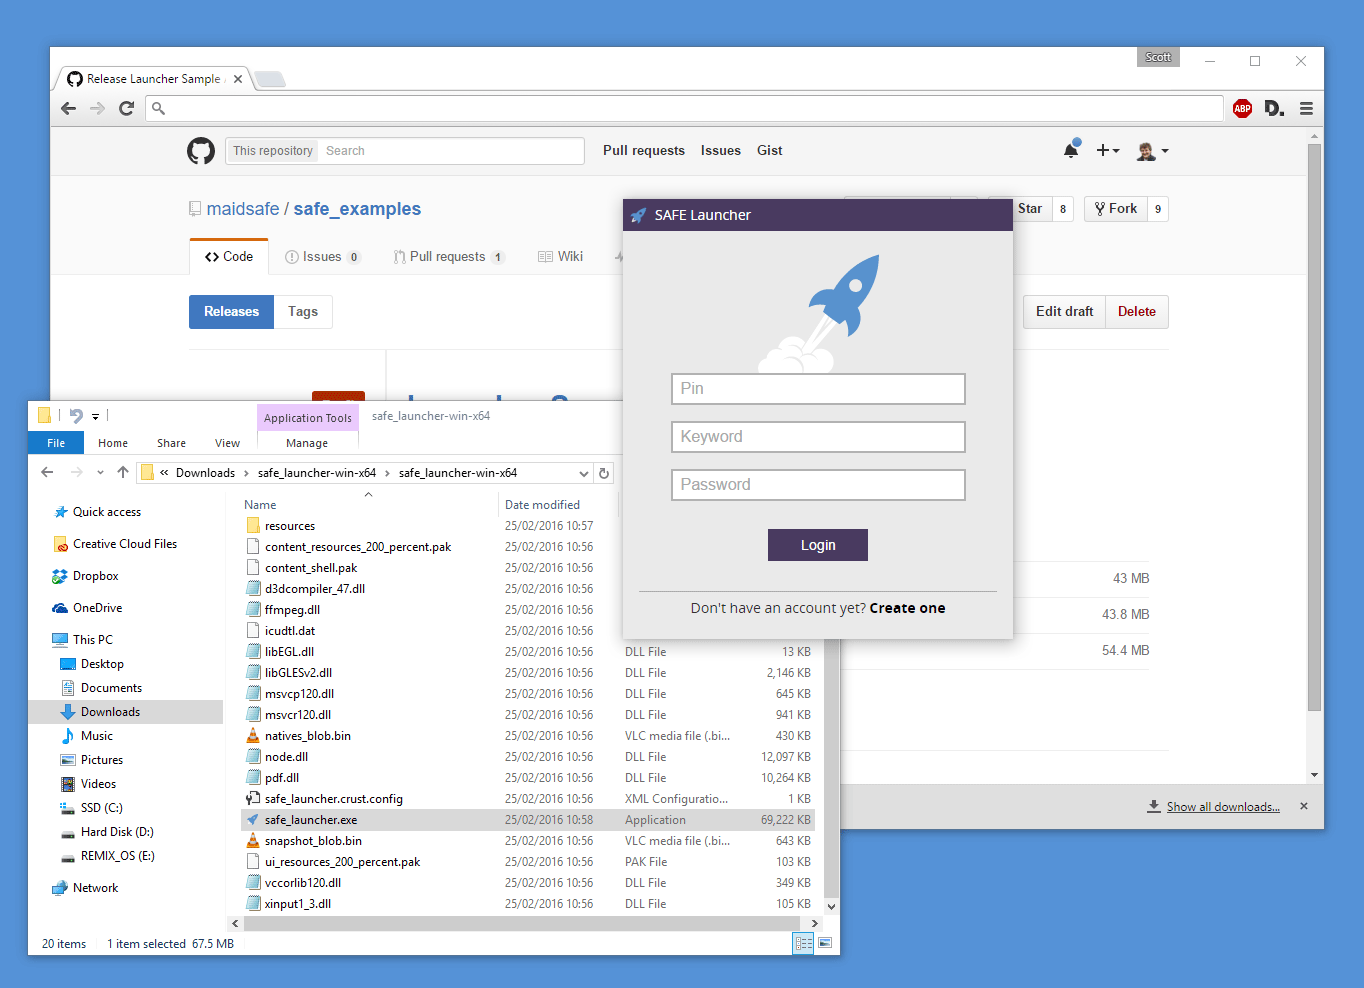Click the Delete release button
Screen dimensions: 1364x988
tap(1137, 312)
